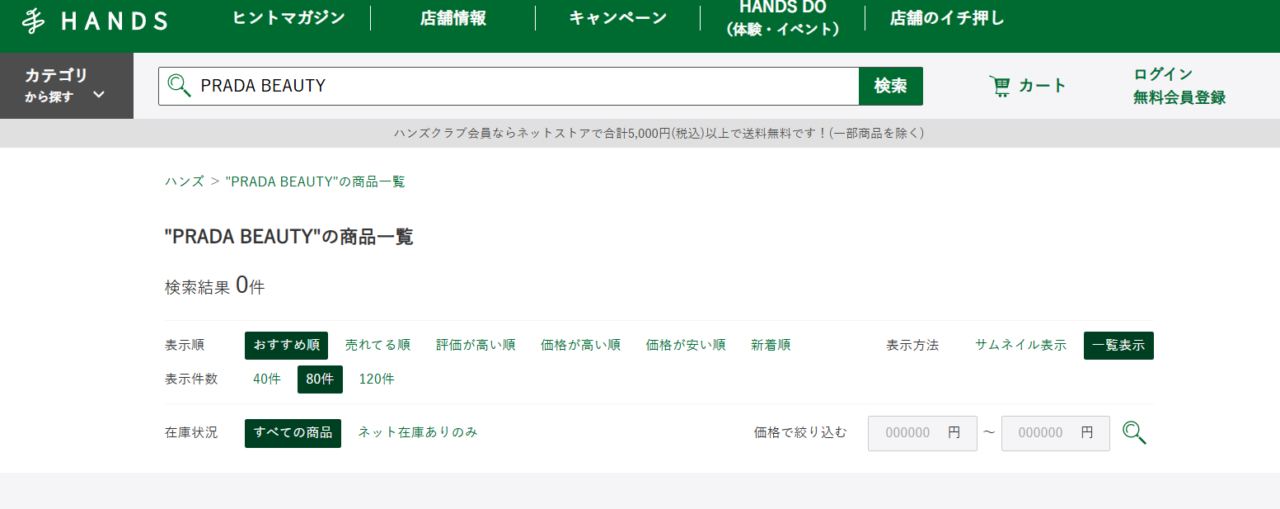Open the キャンペーン menu

tap(618, 18)
